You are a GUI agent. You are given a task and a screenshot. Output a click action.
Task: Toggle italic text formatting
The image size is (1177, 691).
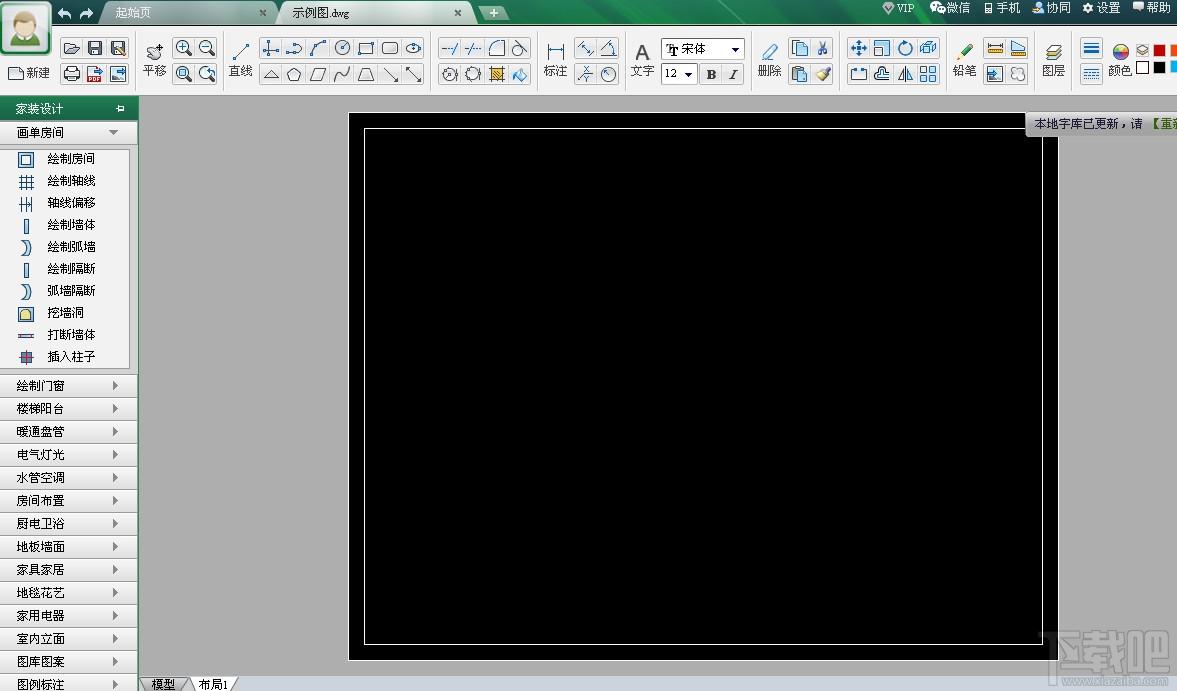[x=733, y=74]
